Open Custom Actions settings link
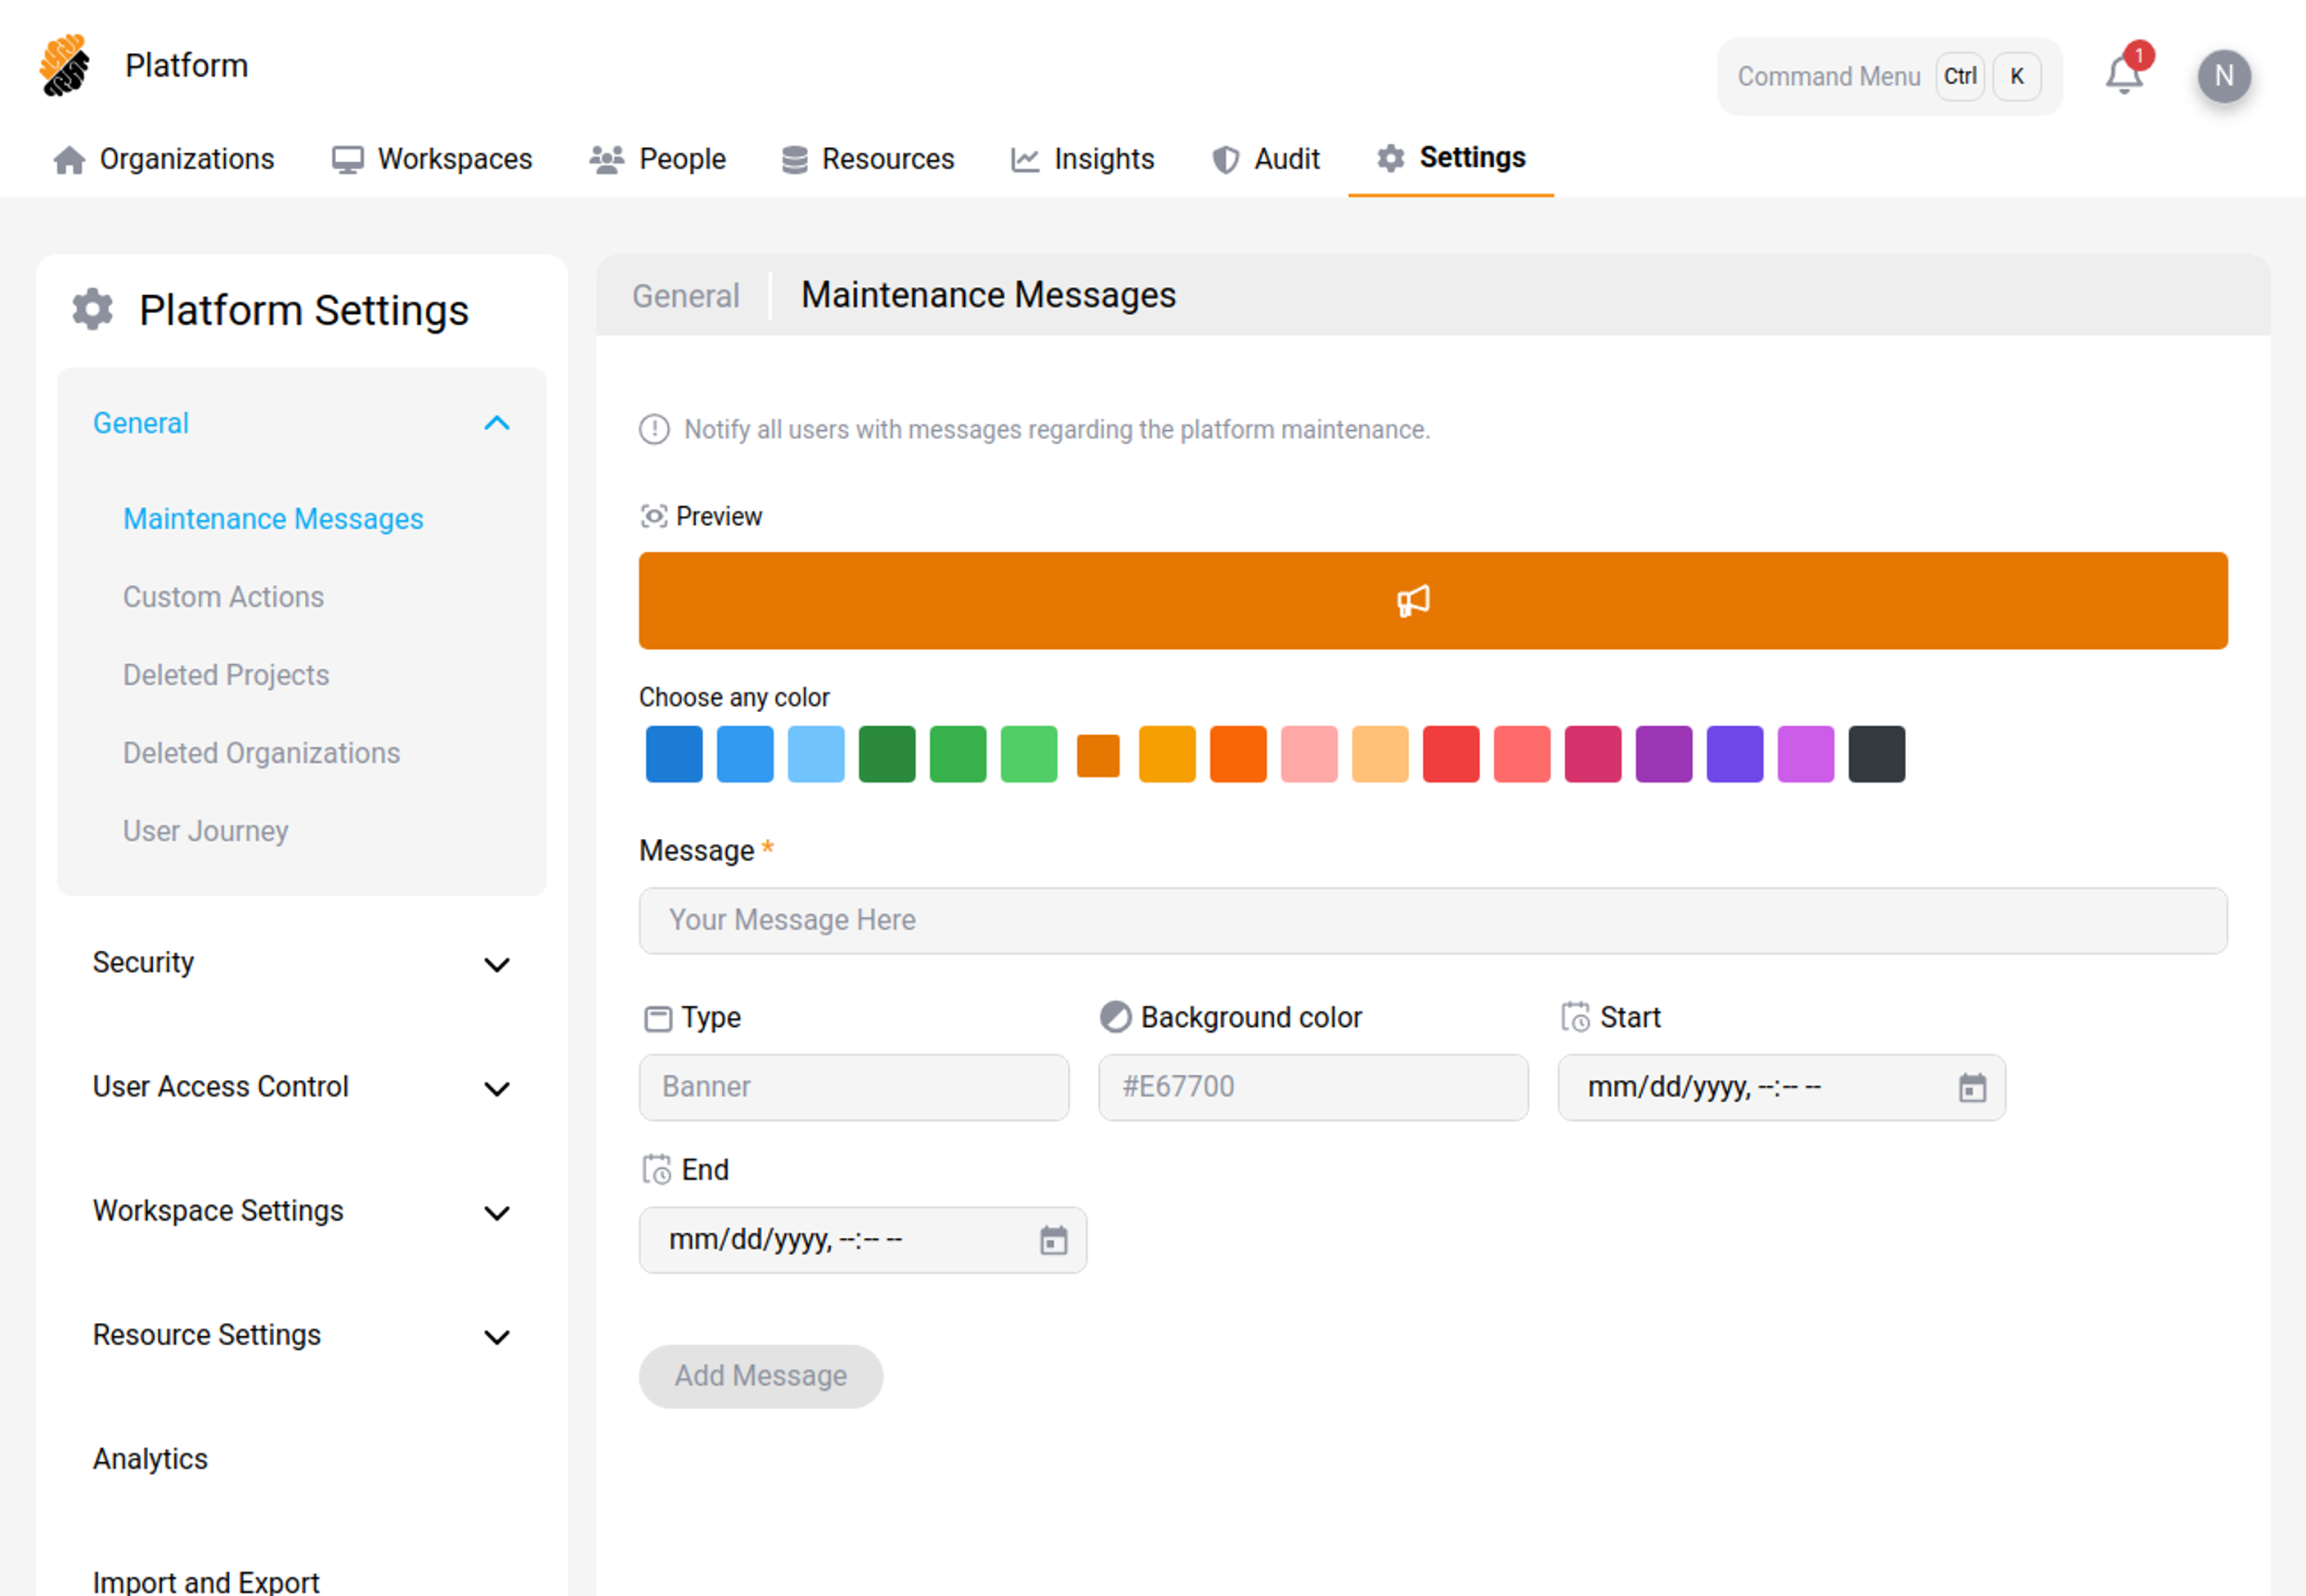 [223, 597]
